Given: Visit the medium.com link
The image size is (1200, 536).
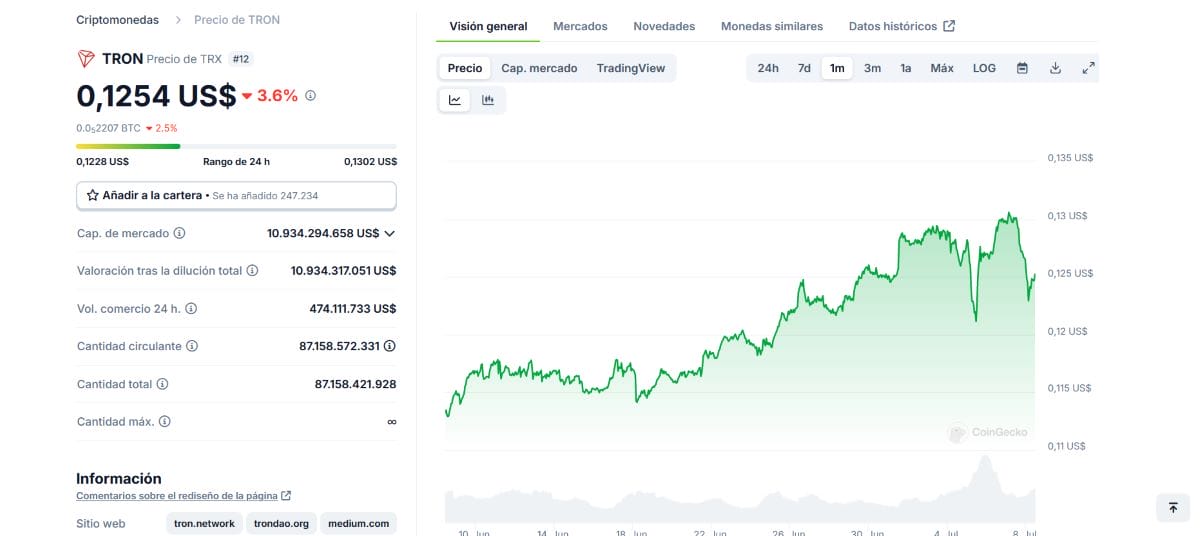Looking at the screenshot, I should click(x=358, y=523).
